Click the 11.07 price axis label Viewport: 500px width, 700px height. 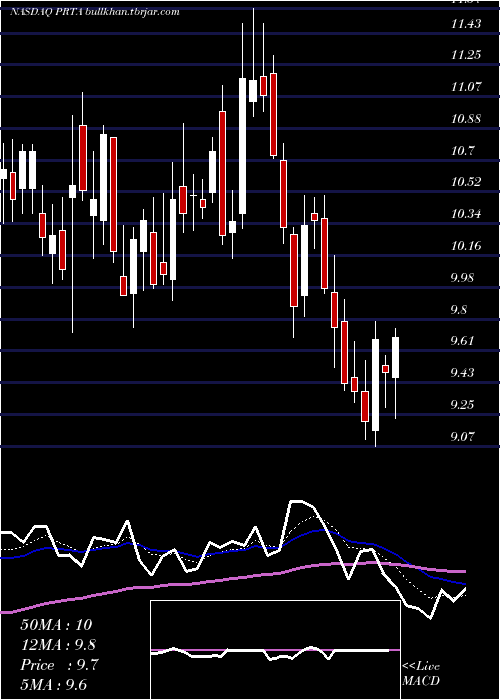click(466, 87)
